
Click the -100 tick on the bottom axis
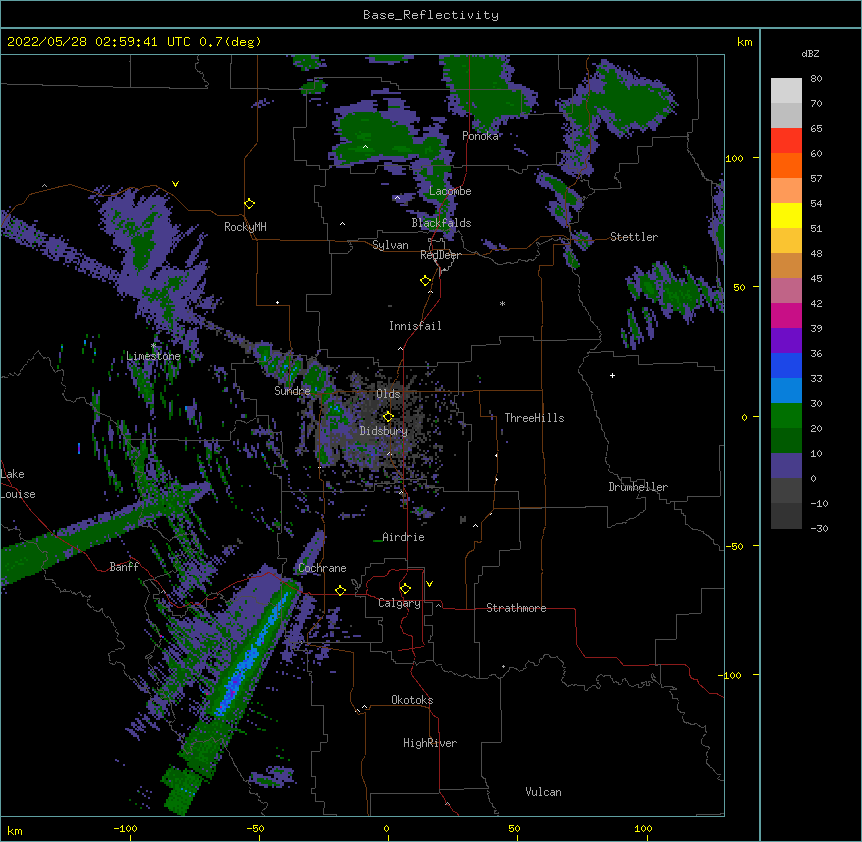pos(125,828)
